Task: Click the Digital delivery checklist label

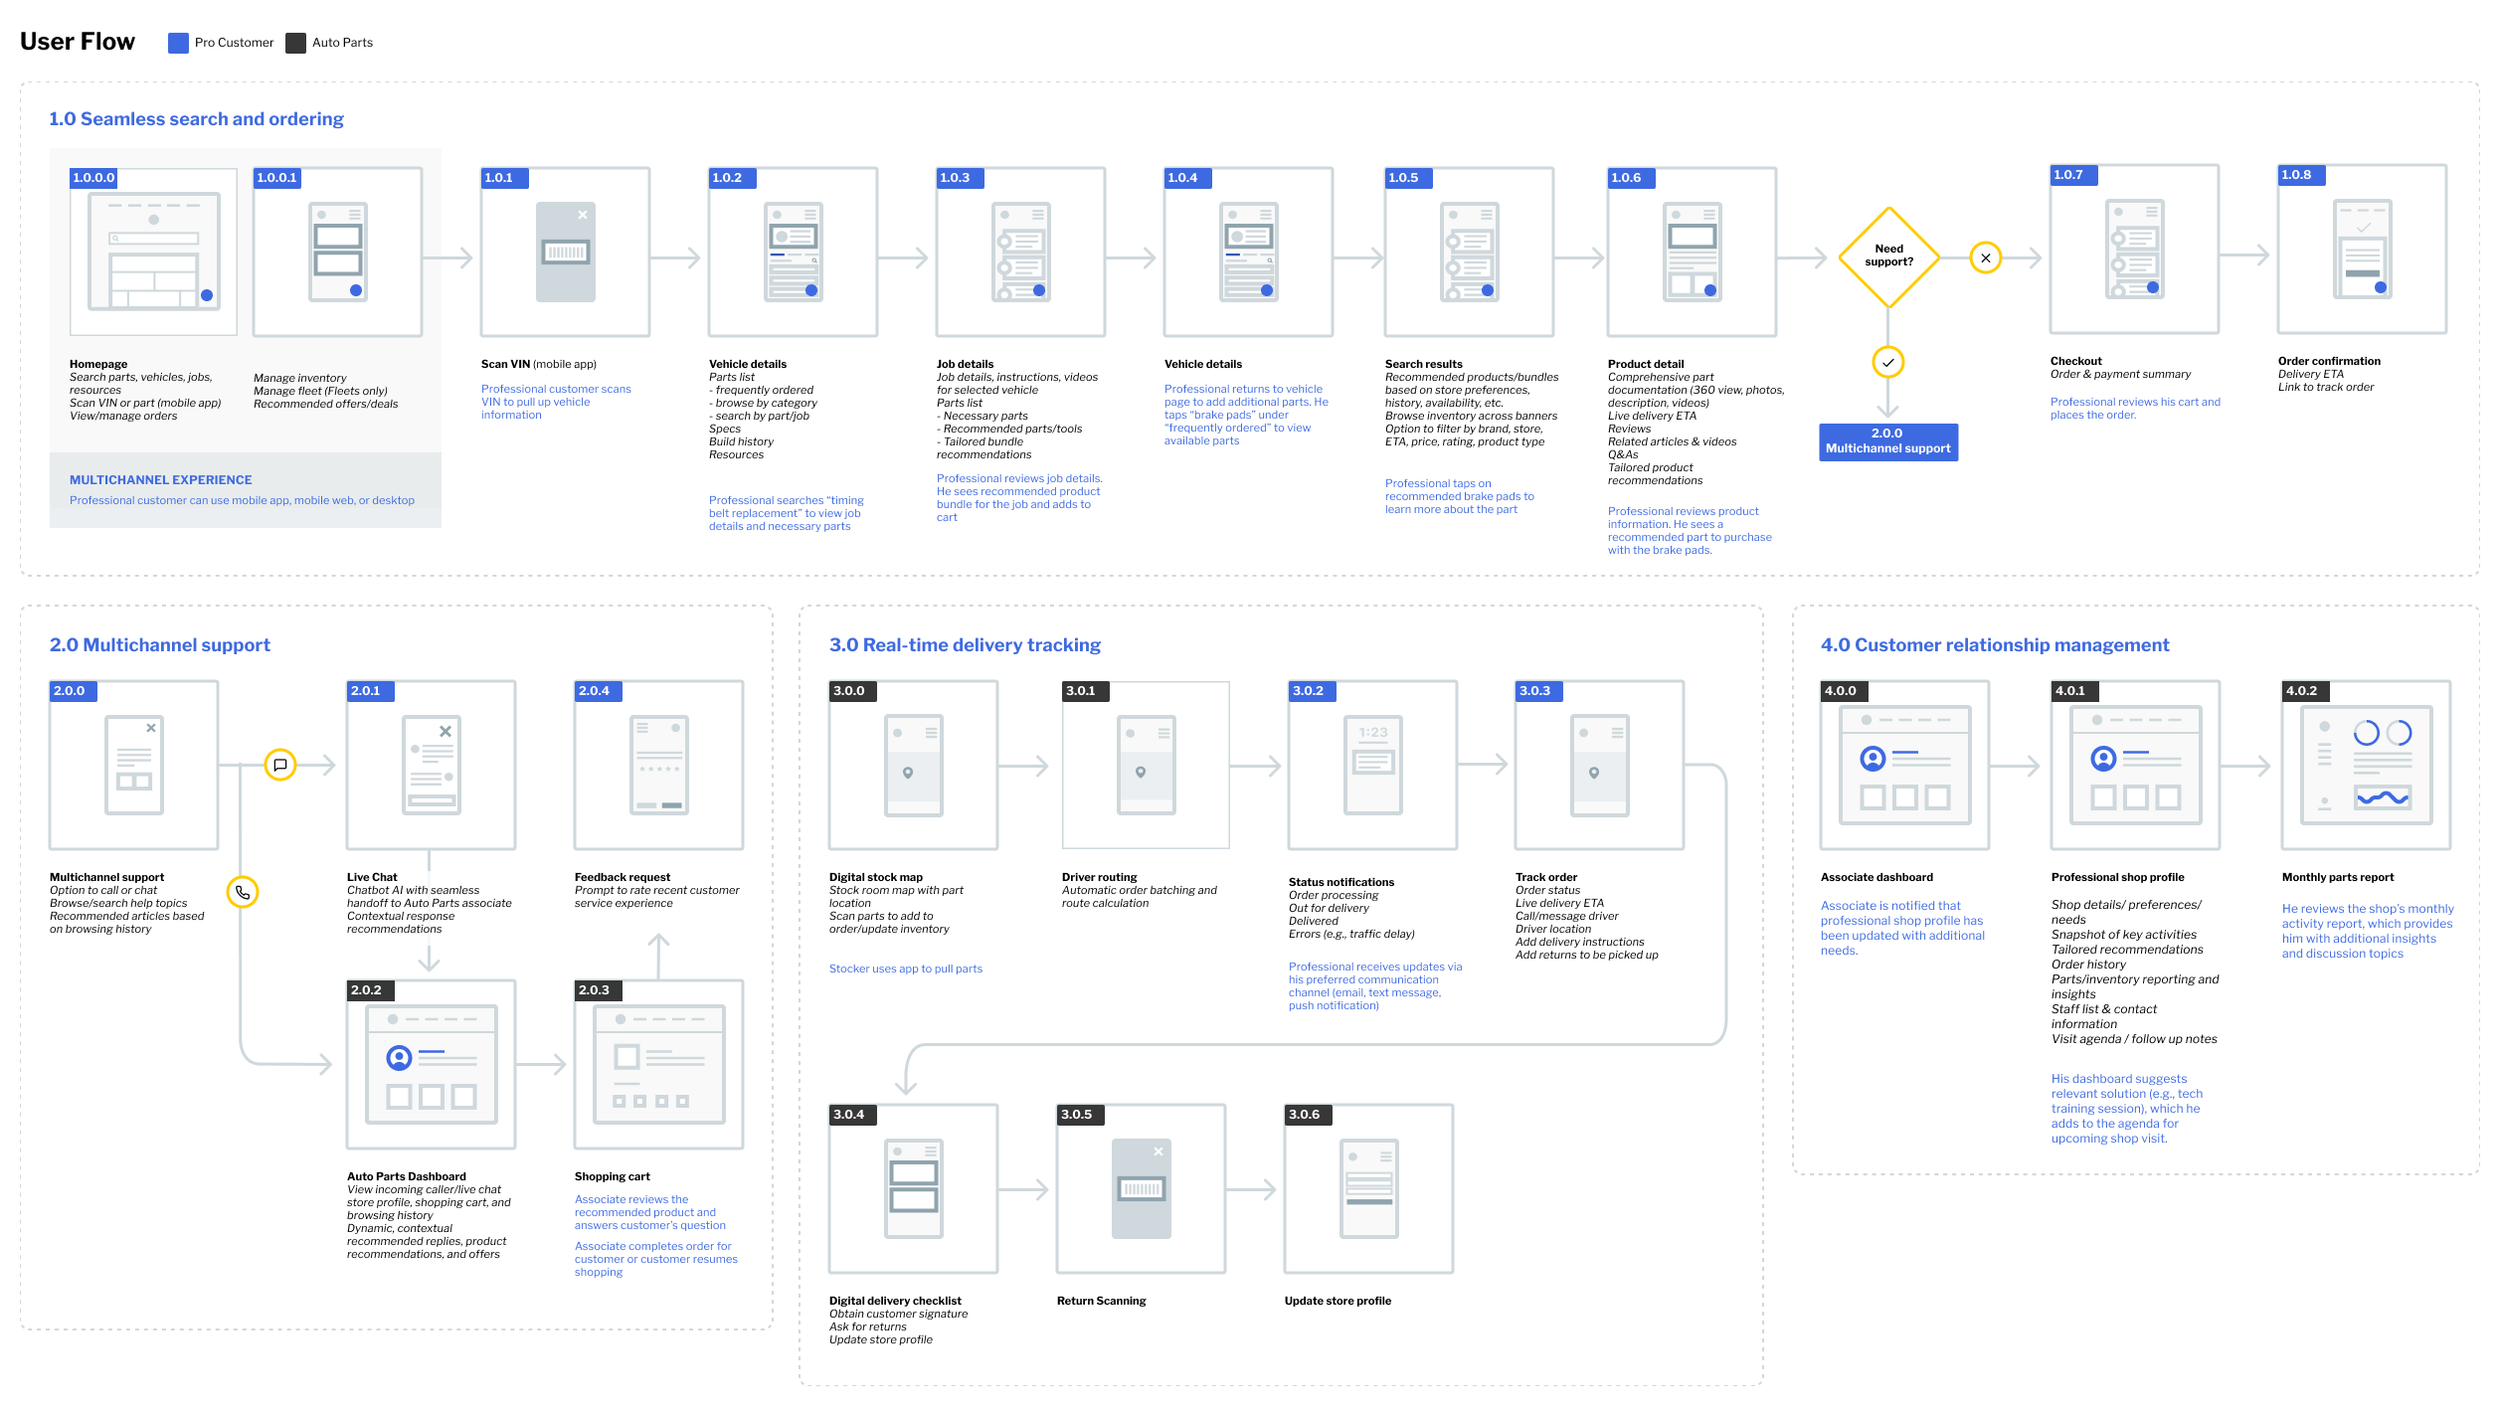Action: pyautogui.click(x=895, y=1301)
